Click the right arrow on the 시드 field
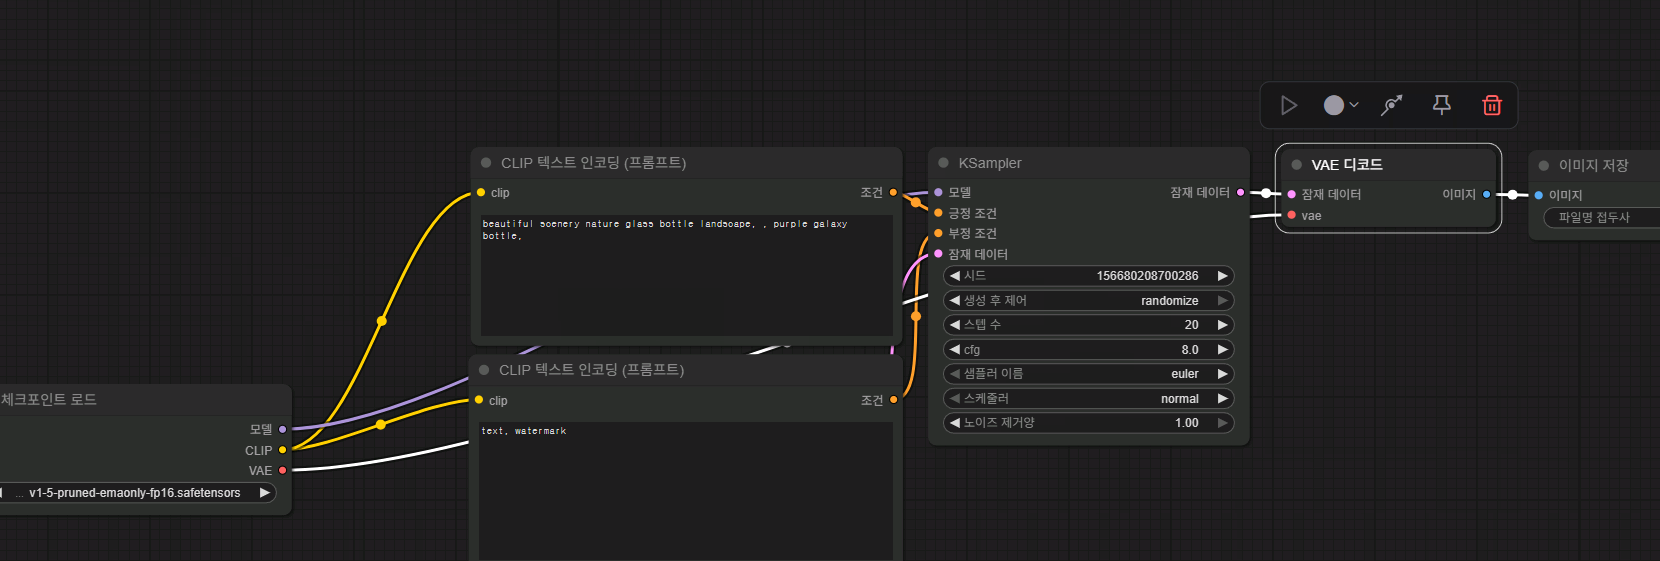Screen dimensions: 1660x561 1222,276
